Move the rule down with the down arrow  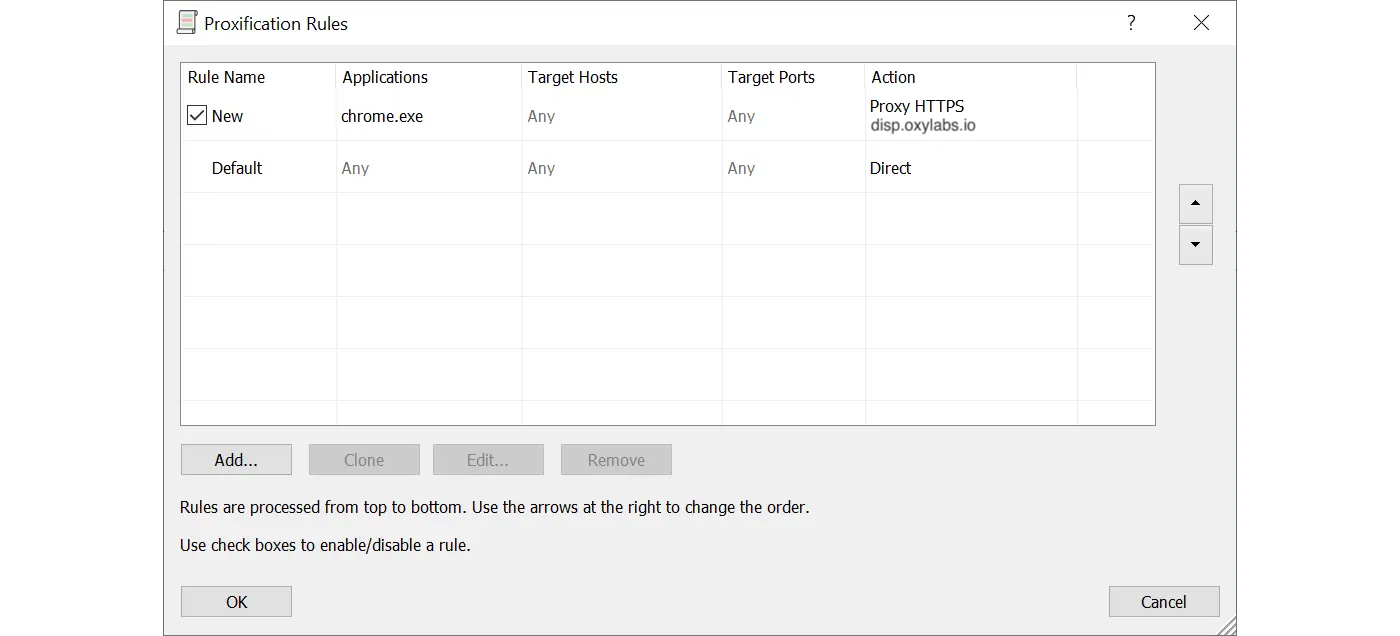pos(1195,245)
